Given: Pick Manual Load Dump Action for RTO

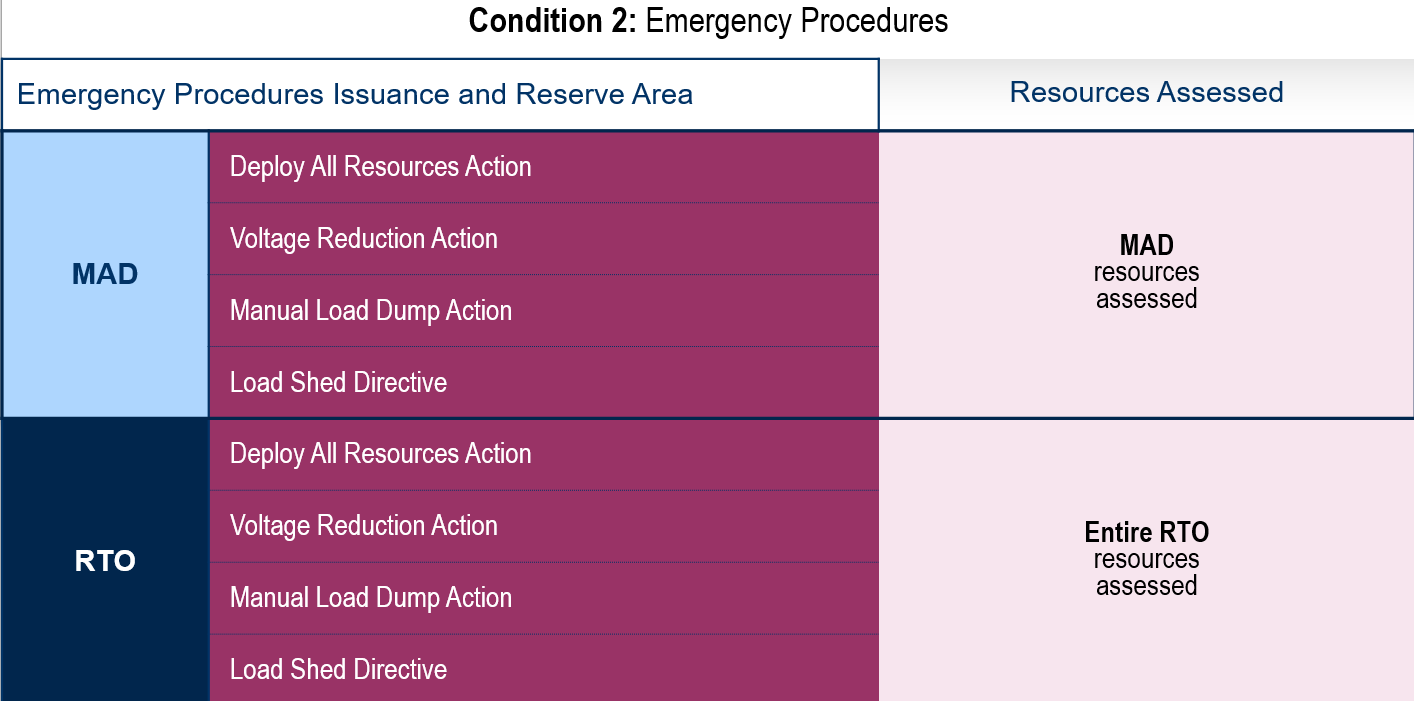Looking at the screenshot, I should [370, 598].
